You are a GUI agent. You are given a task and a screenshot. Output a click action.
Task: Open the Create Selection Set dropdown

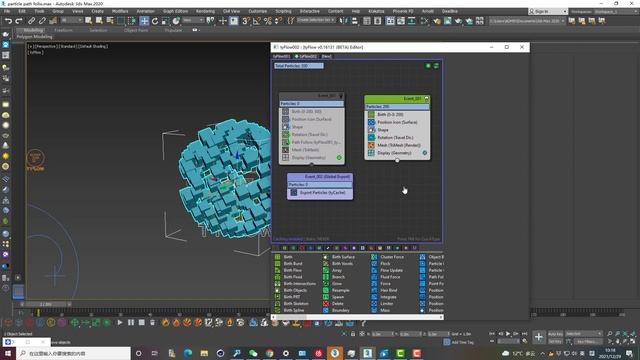click(316, 20)
